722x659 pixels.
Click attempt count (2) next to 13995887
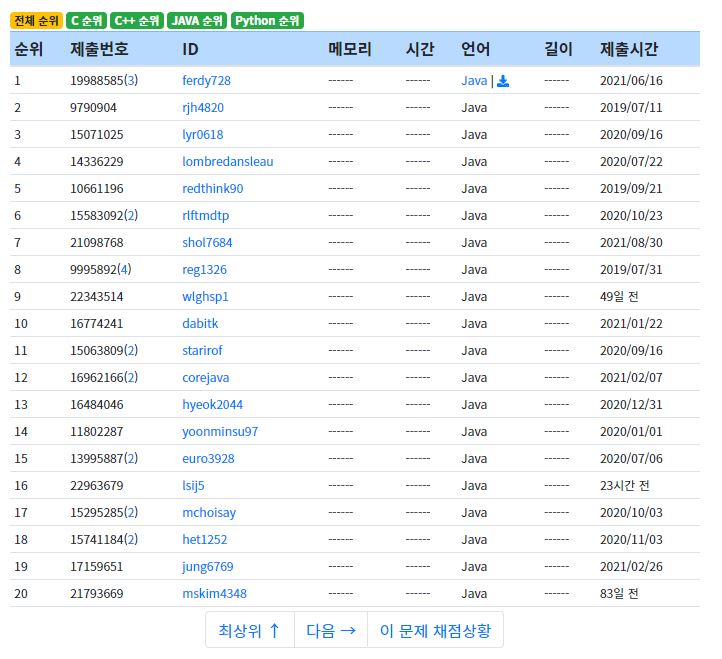click(131, 459)
